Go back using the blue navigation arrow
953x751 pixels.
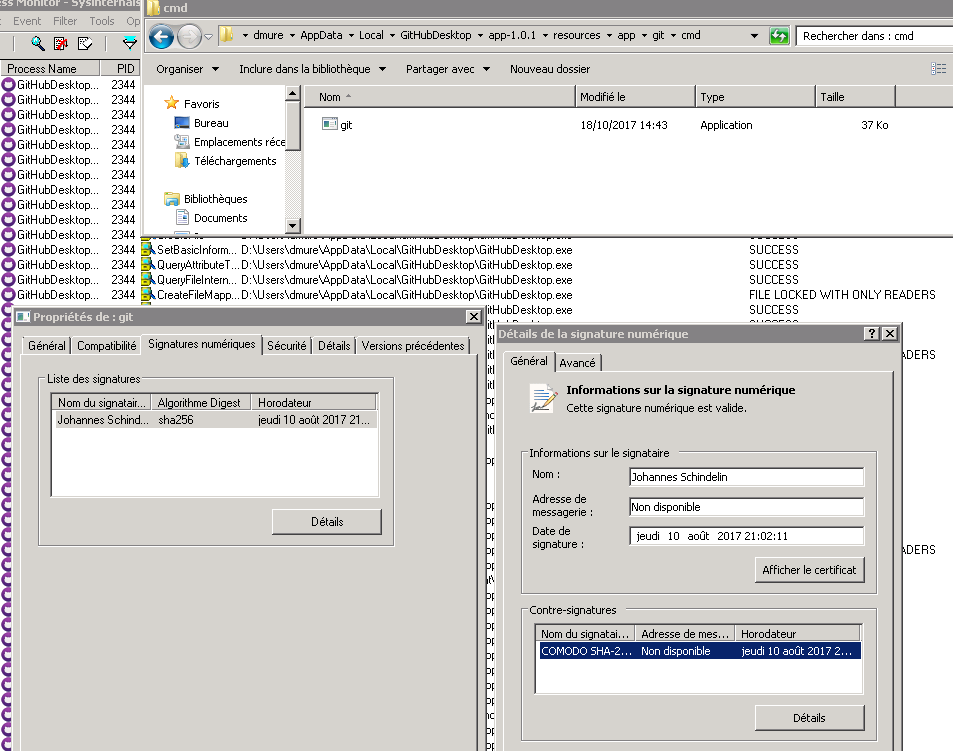[x=160, y=35]
